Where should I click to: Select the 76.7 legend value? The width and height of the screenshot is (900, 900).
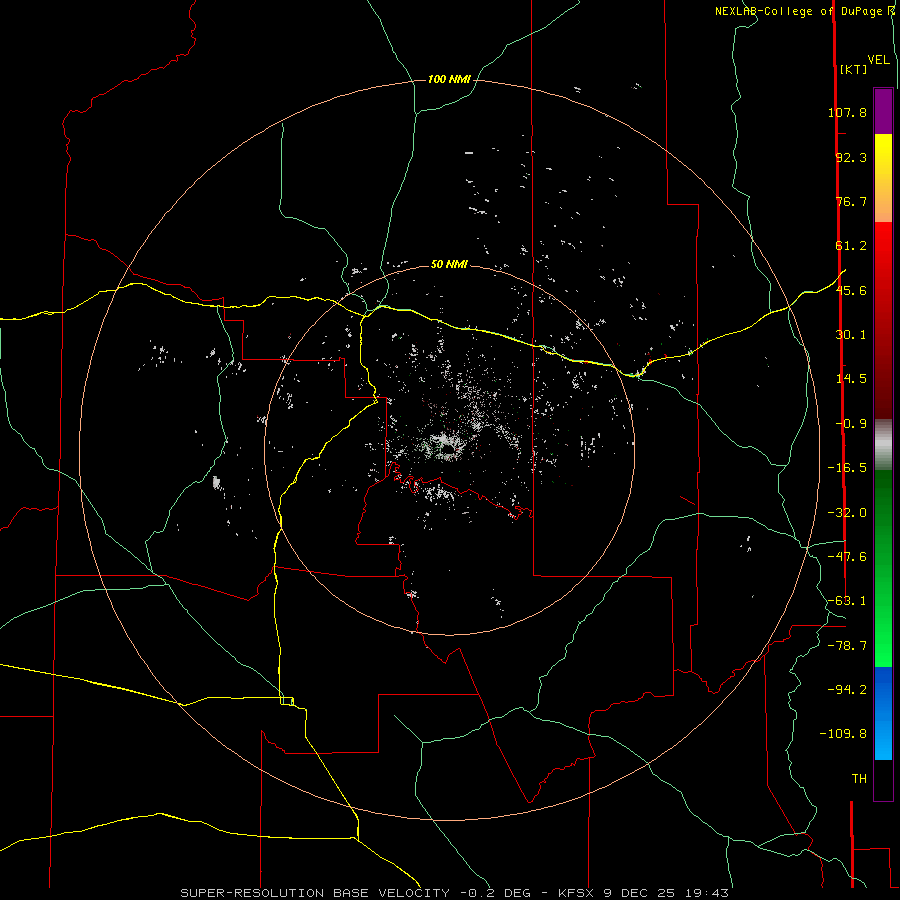click(851, 201)
